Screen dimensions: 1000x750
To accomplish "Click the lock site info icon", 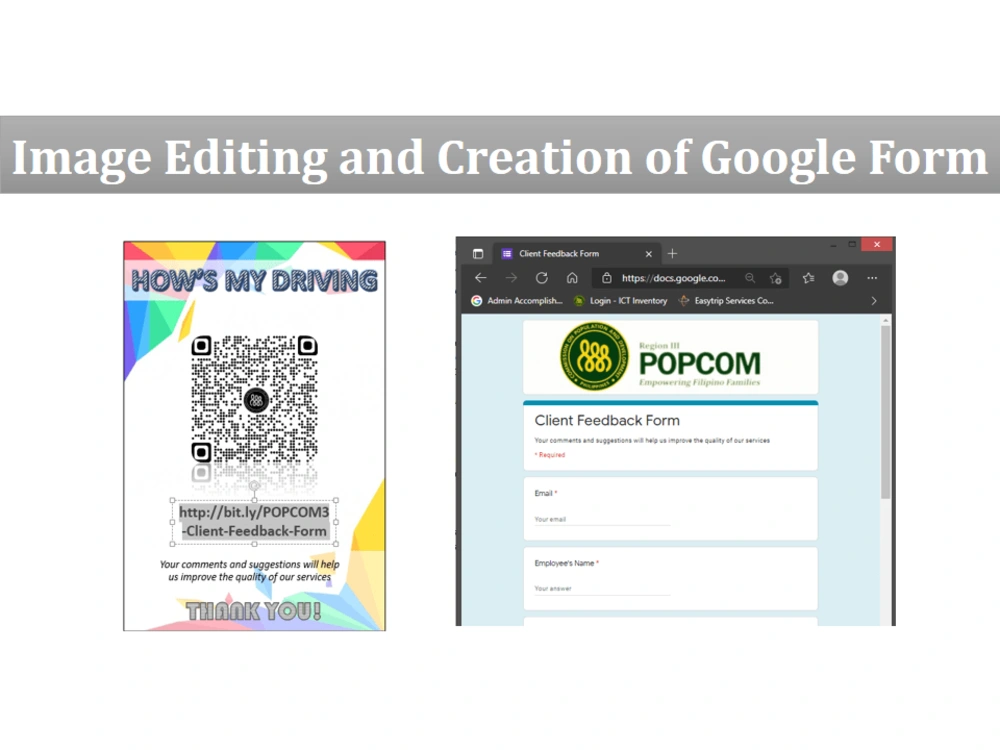I will coord(607,278).
